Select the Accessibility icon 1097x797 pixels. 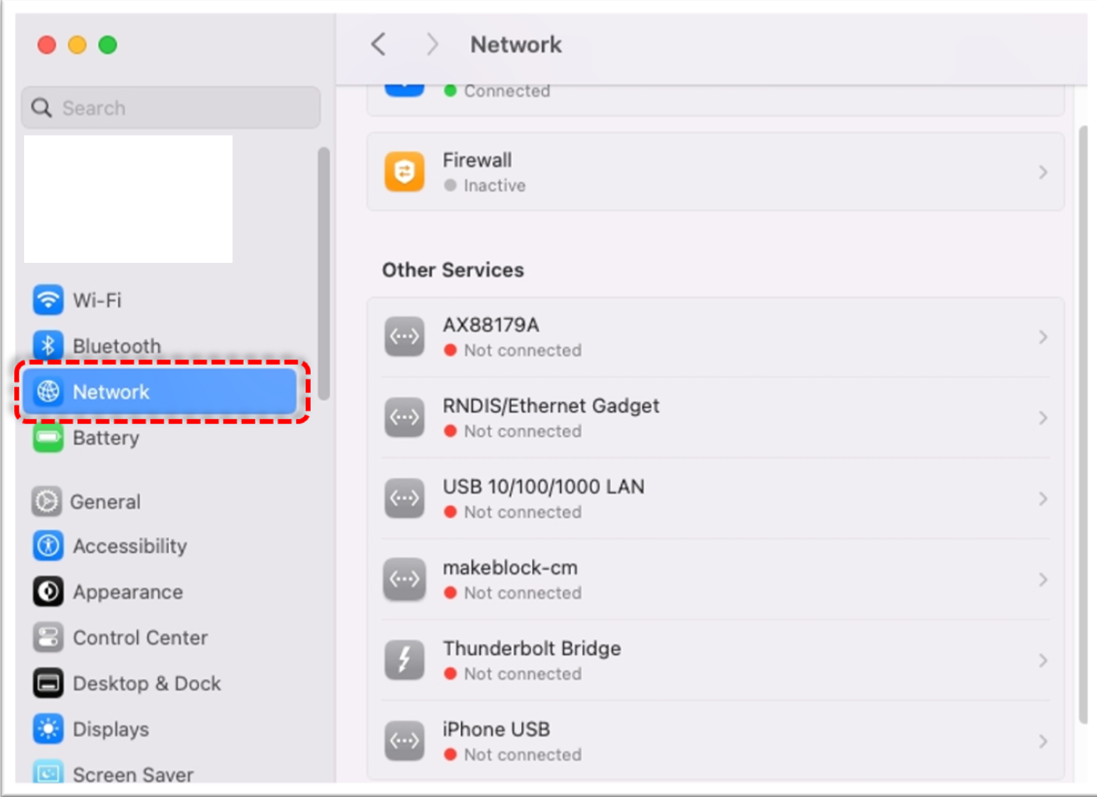click(48, 546)
